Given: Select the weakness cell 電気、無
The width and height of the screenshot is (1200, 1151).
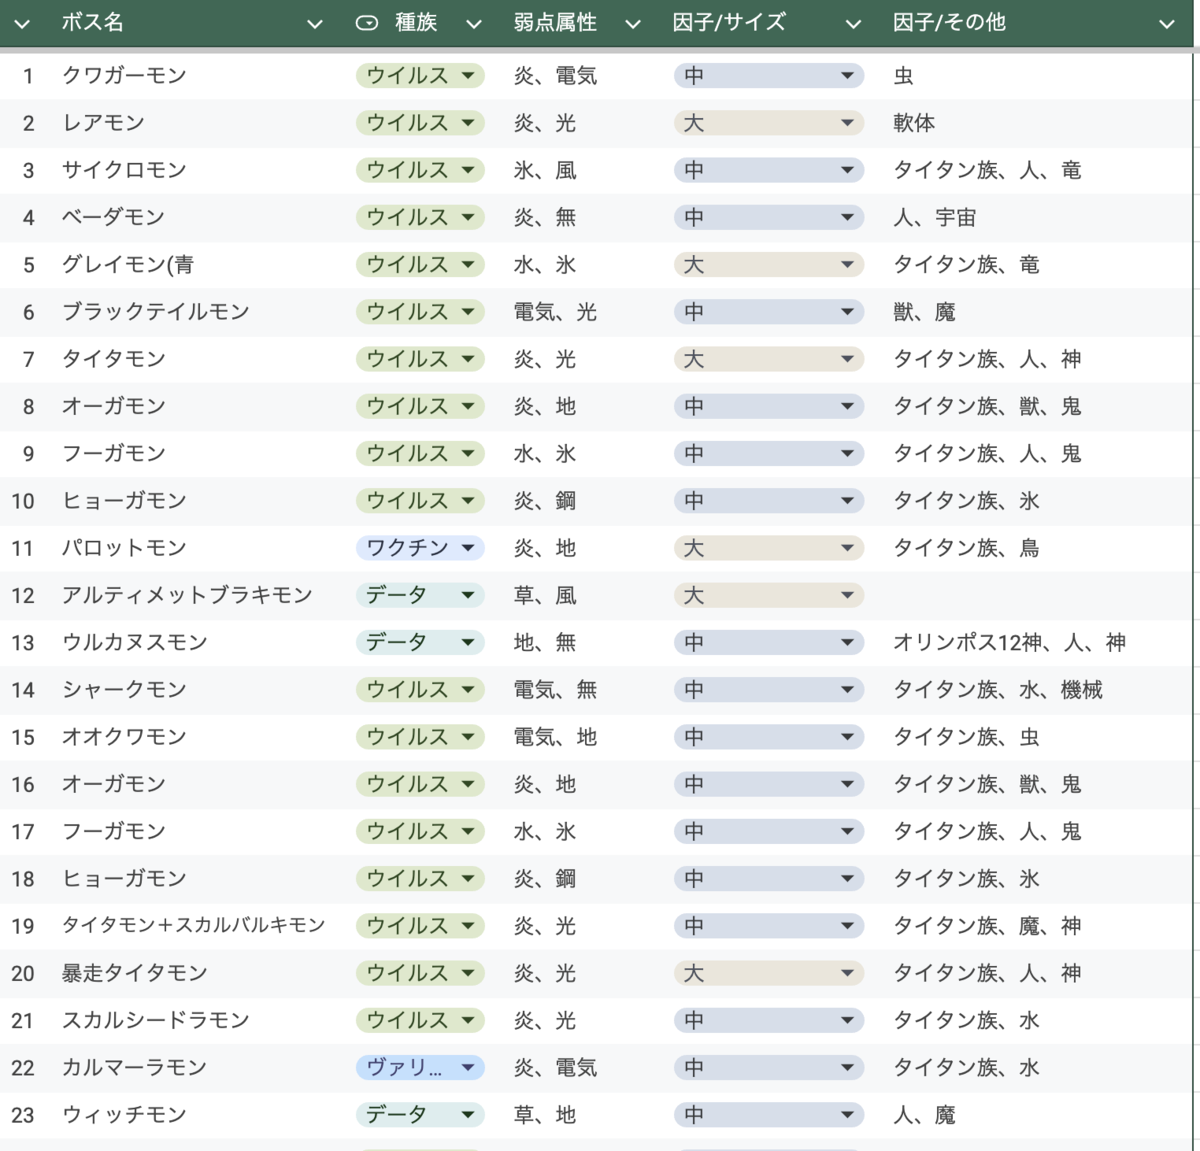Looking at the screenshot, I should 555,689.
